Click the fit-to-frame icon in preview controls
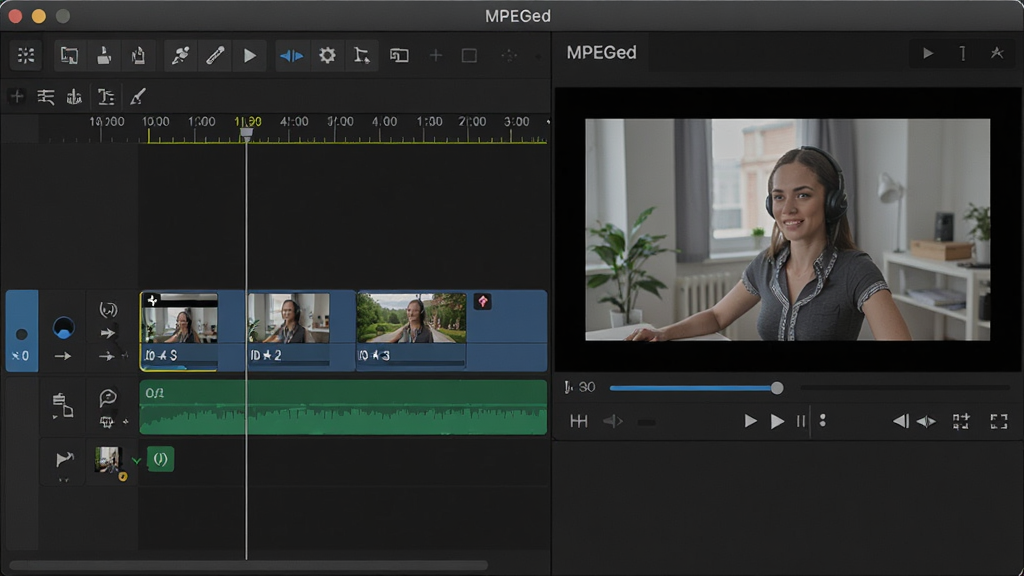Screen dimensions: 1024x576 (961, 422)
